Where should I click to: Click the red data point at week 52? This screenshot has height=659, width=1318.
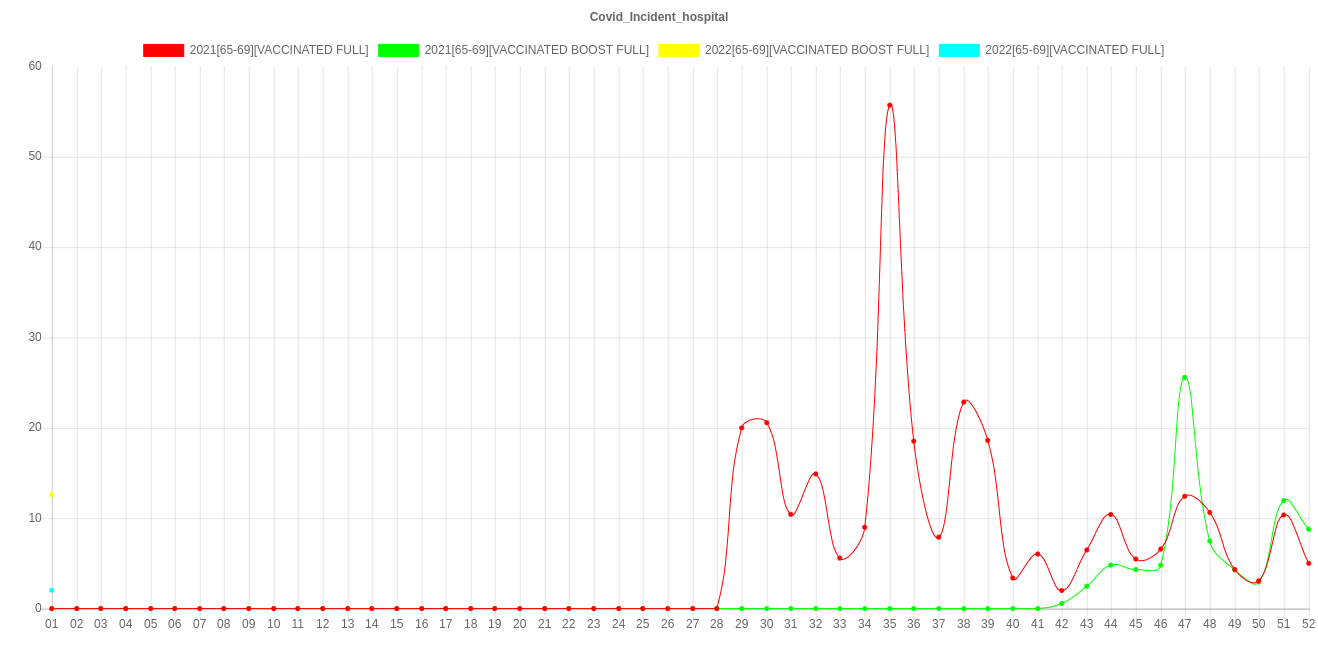tap(1308, 563)
